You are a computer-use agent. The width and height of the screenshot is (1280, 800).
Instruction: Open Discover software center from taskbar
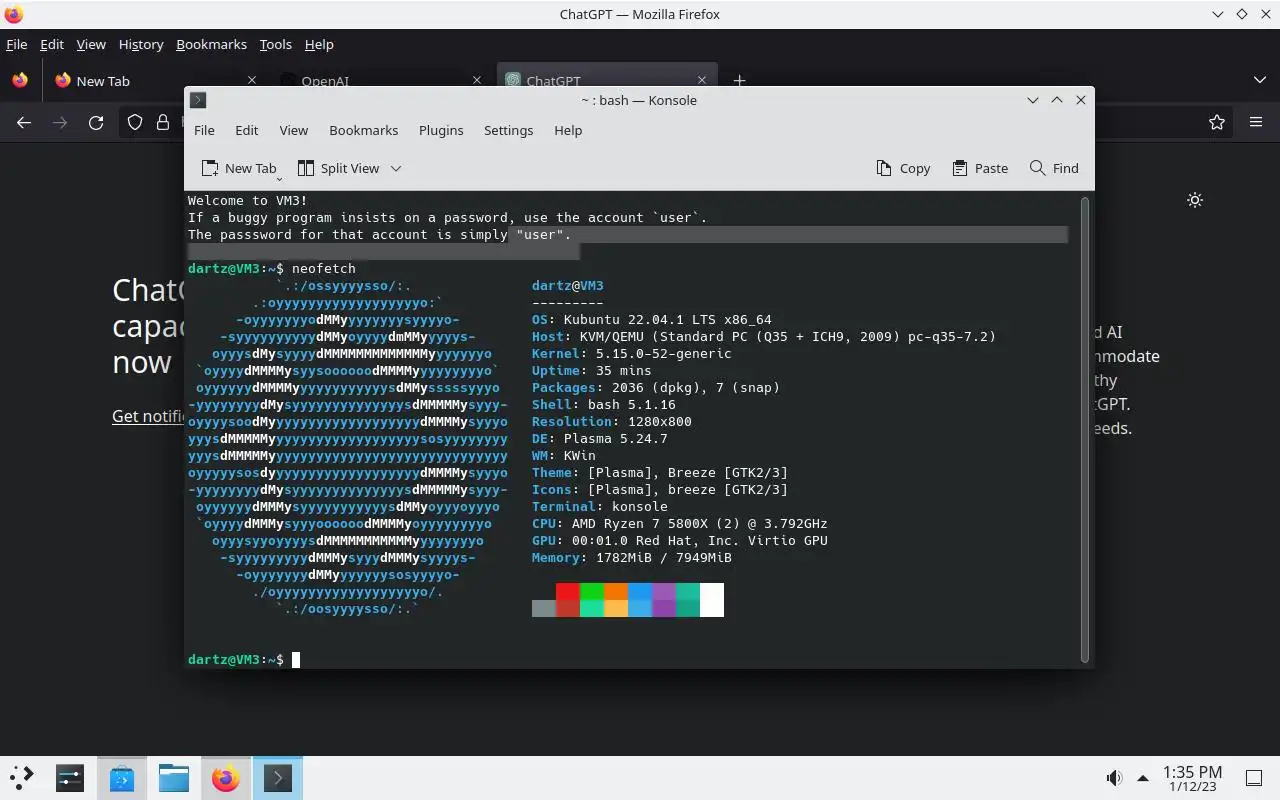tap(121, 777)
